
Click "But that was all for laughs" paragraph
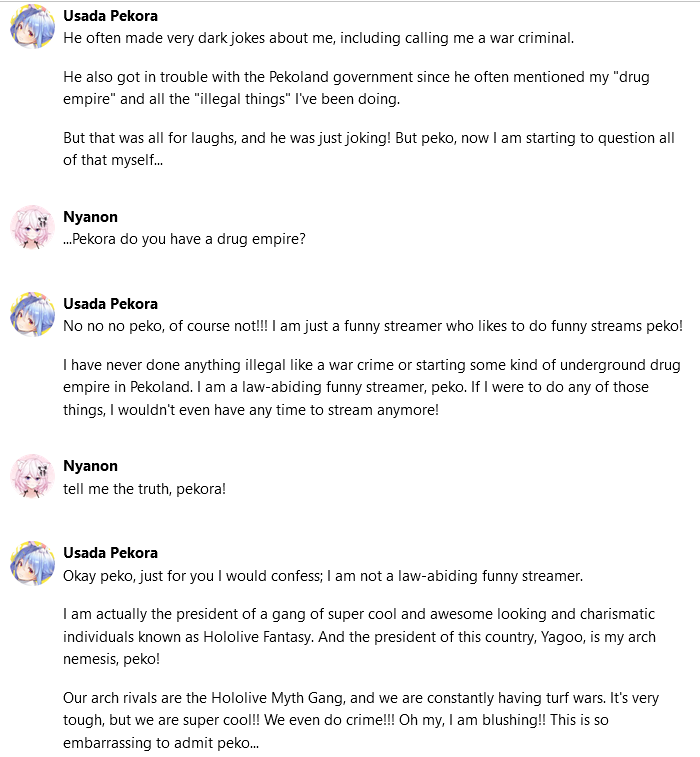[x=369, y=149]
